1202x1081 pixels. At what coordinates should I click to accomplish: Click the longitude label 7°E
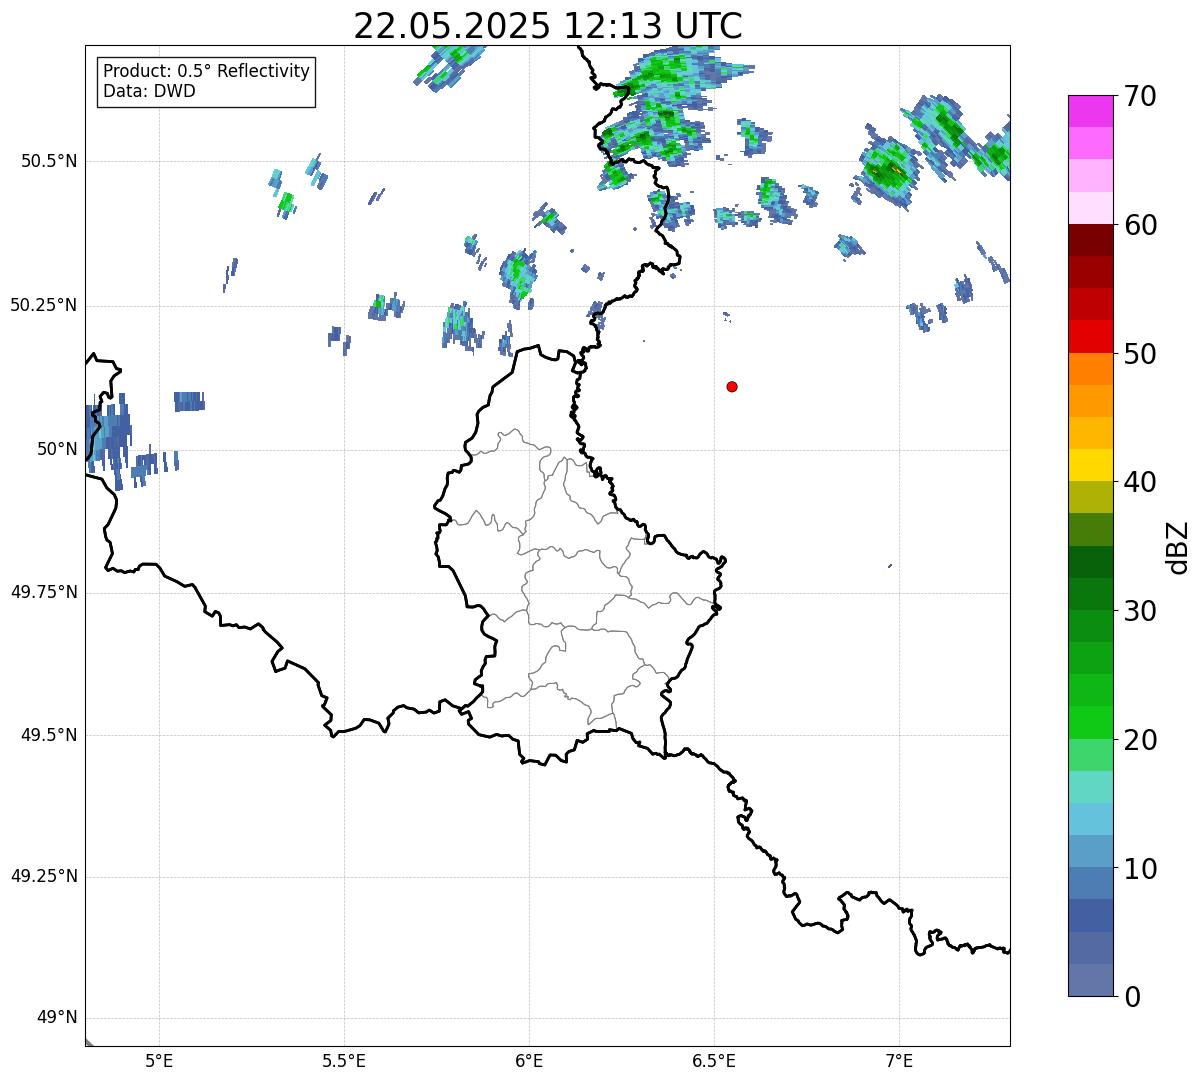point(899,1061)
